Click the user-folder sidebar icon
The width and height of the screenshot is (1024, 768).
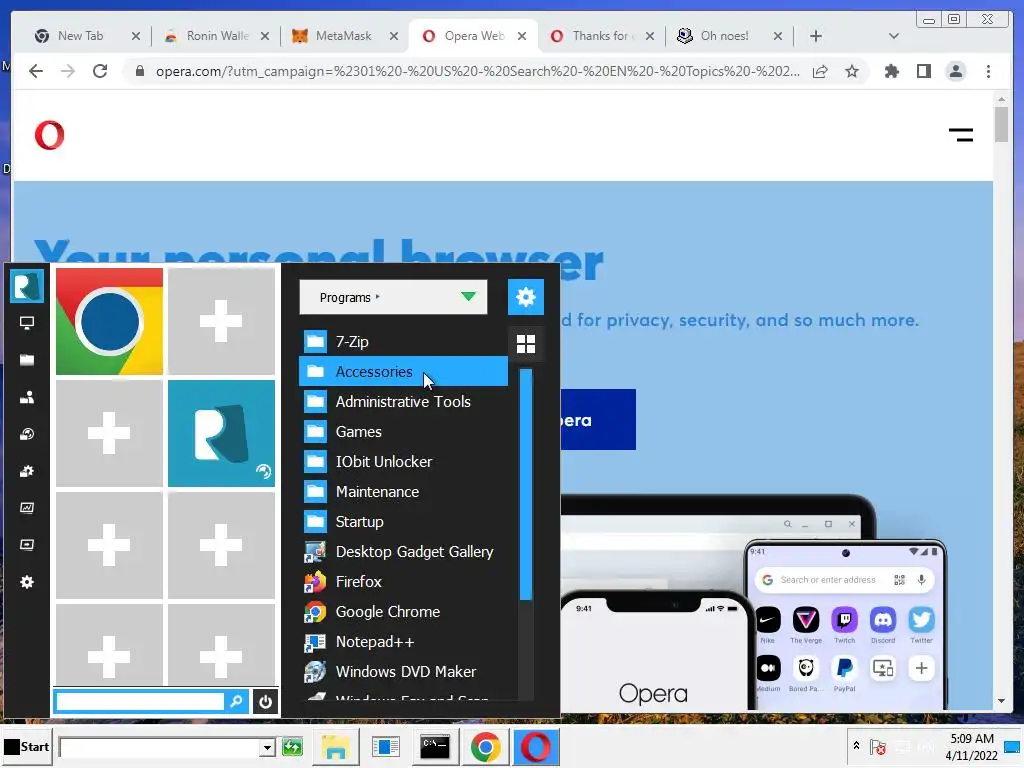point(27,397)
